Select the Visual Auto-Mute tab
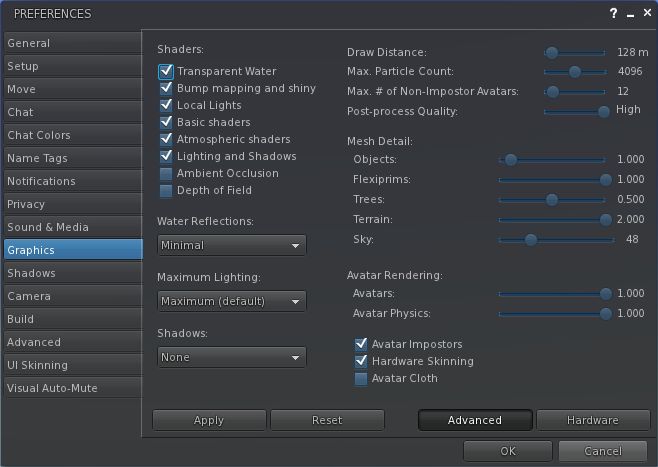The height and width of the screenshot is (467, 658). click(x=72, y=388)
